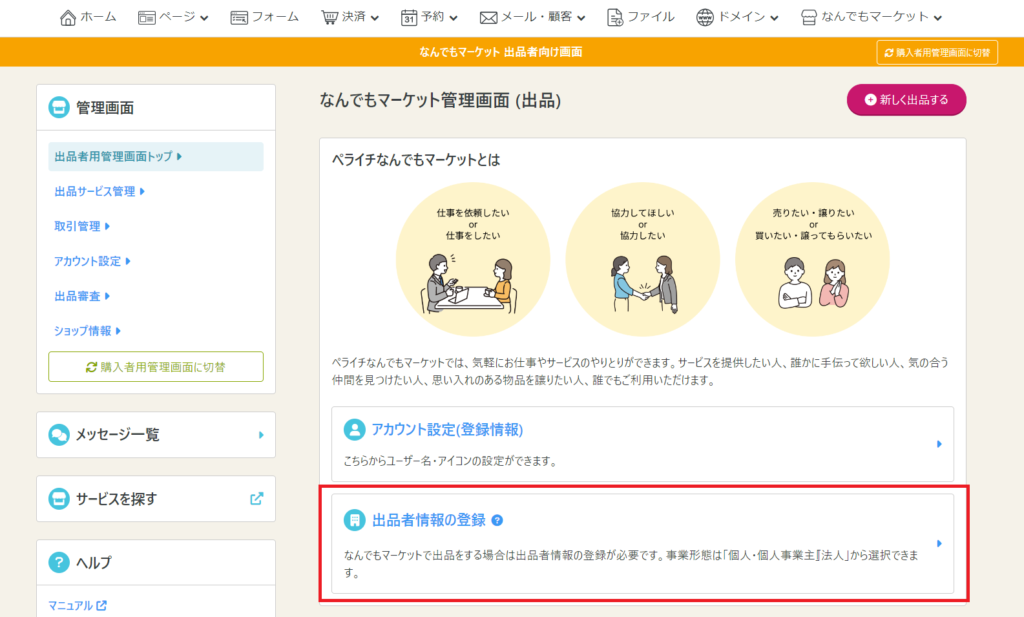
Task: Click the home icon in top navigation
Action: (x=68, y=17)
